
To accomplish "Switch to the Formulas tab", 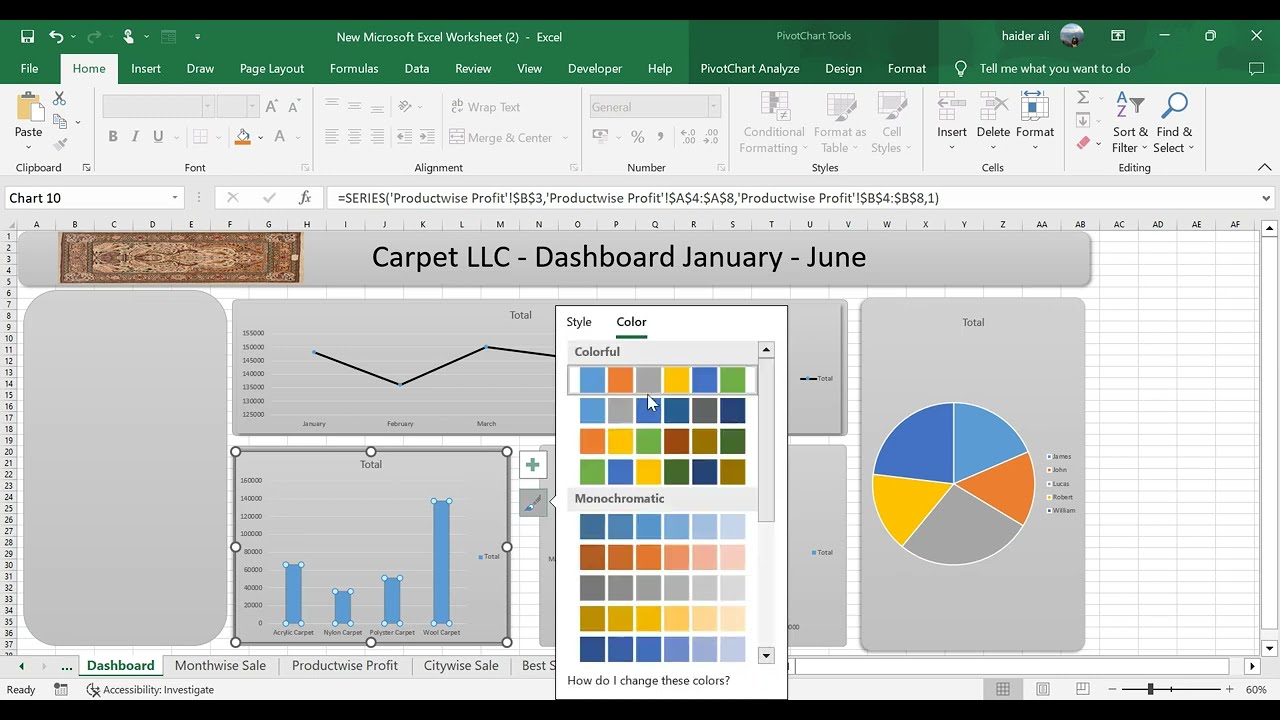I will [x=354, y=69].
